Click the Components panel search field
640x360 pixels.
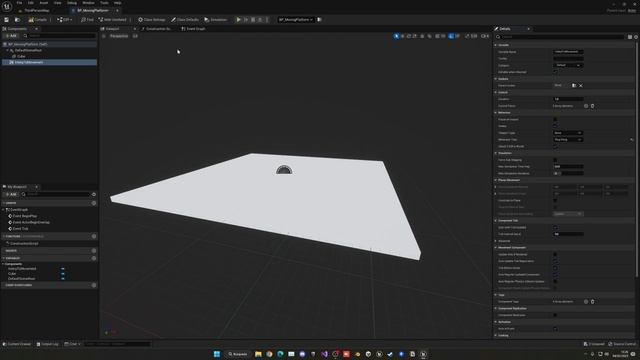pos(60,36)
